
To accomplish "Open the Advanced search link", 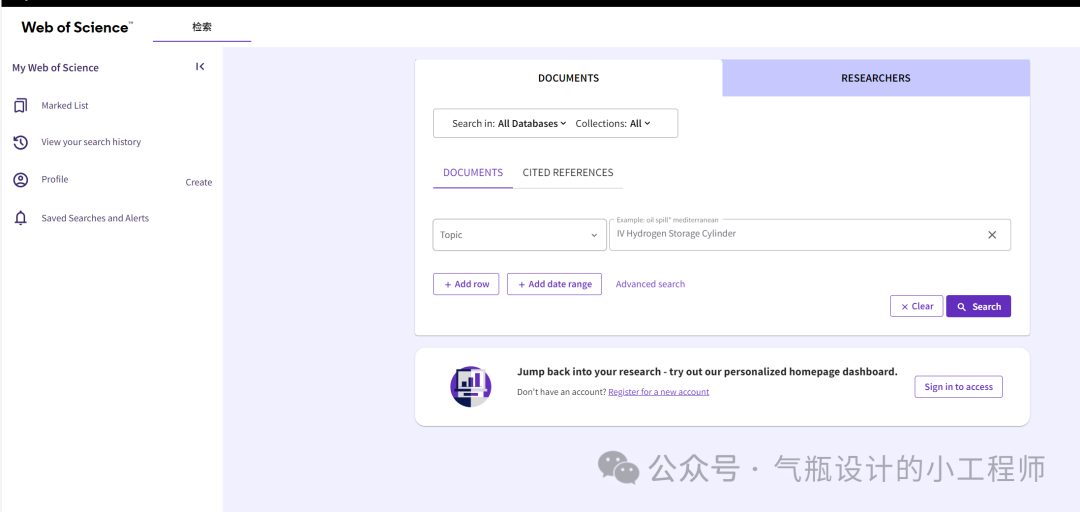I will coord(650,284).
